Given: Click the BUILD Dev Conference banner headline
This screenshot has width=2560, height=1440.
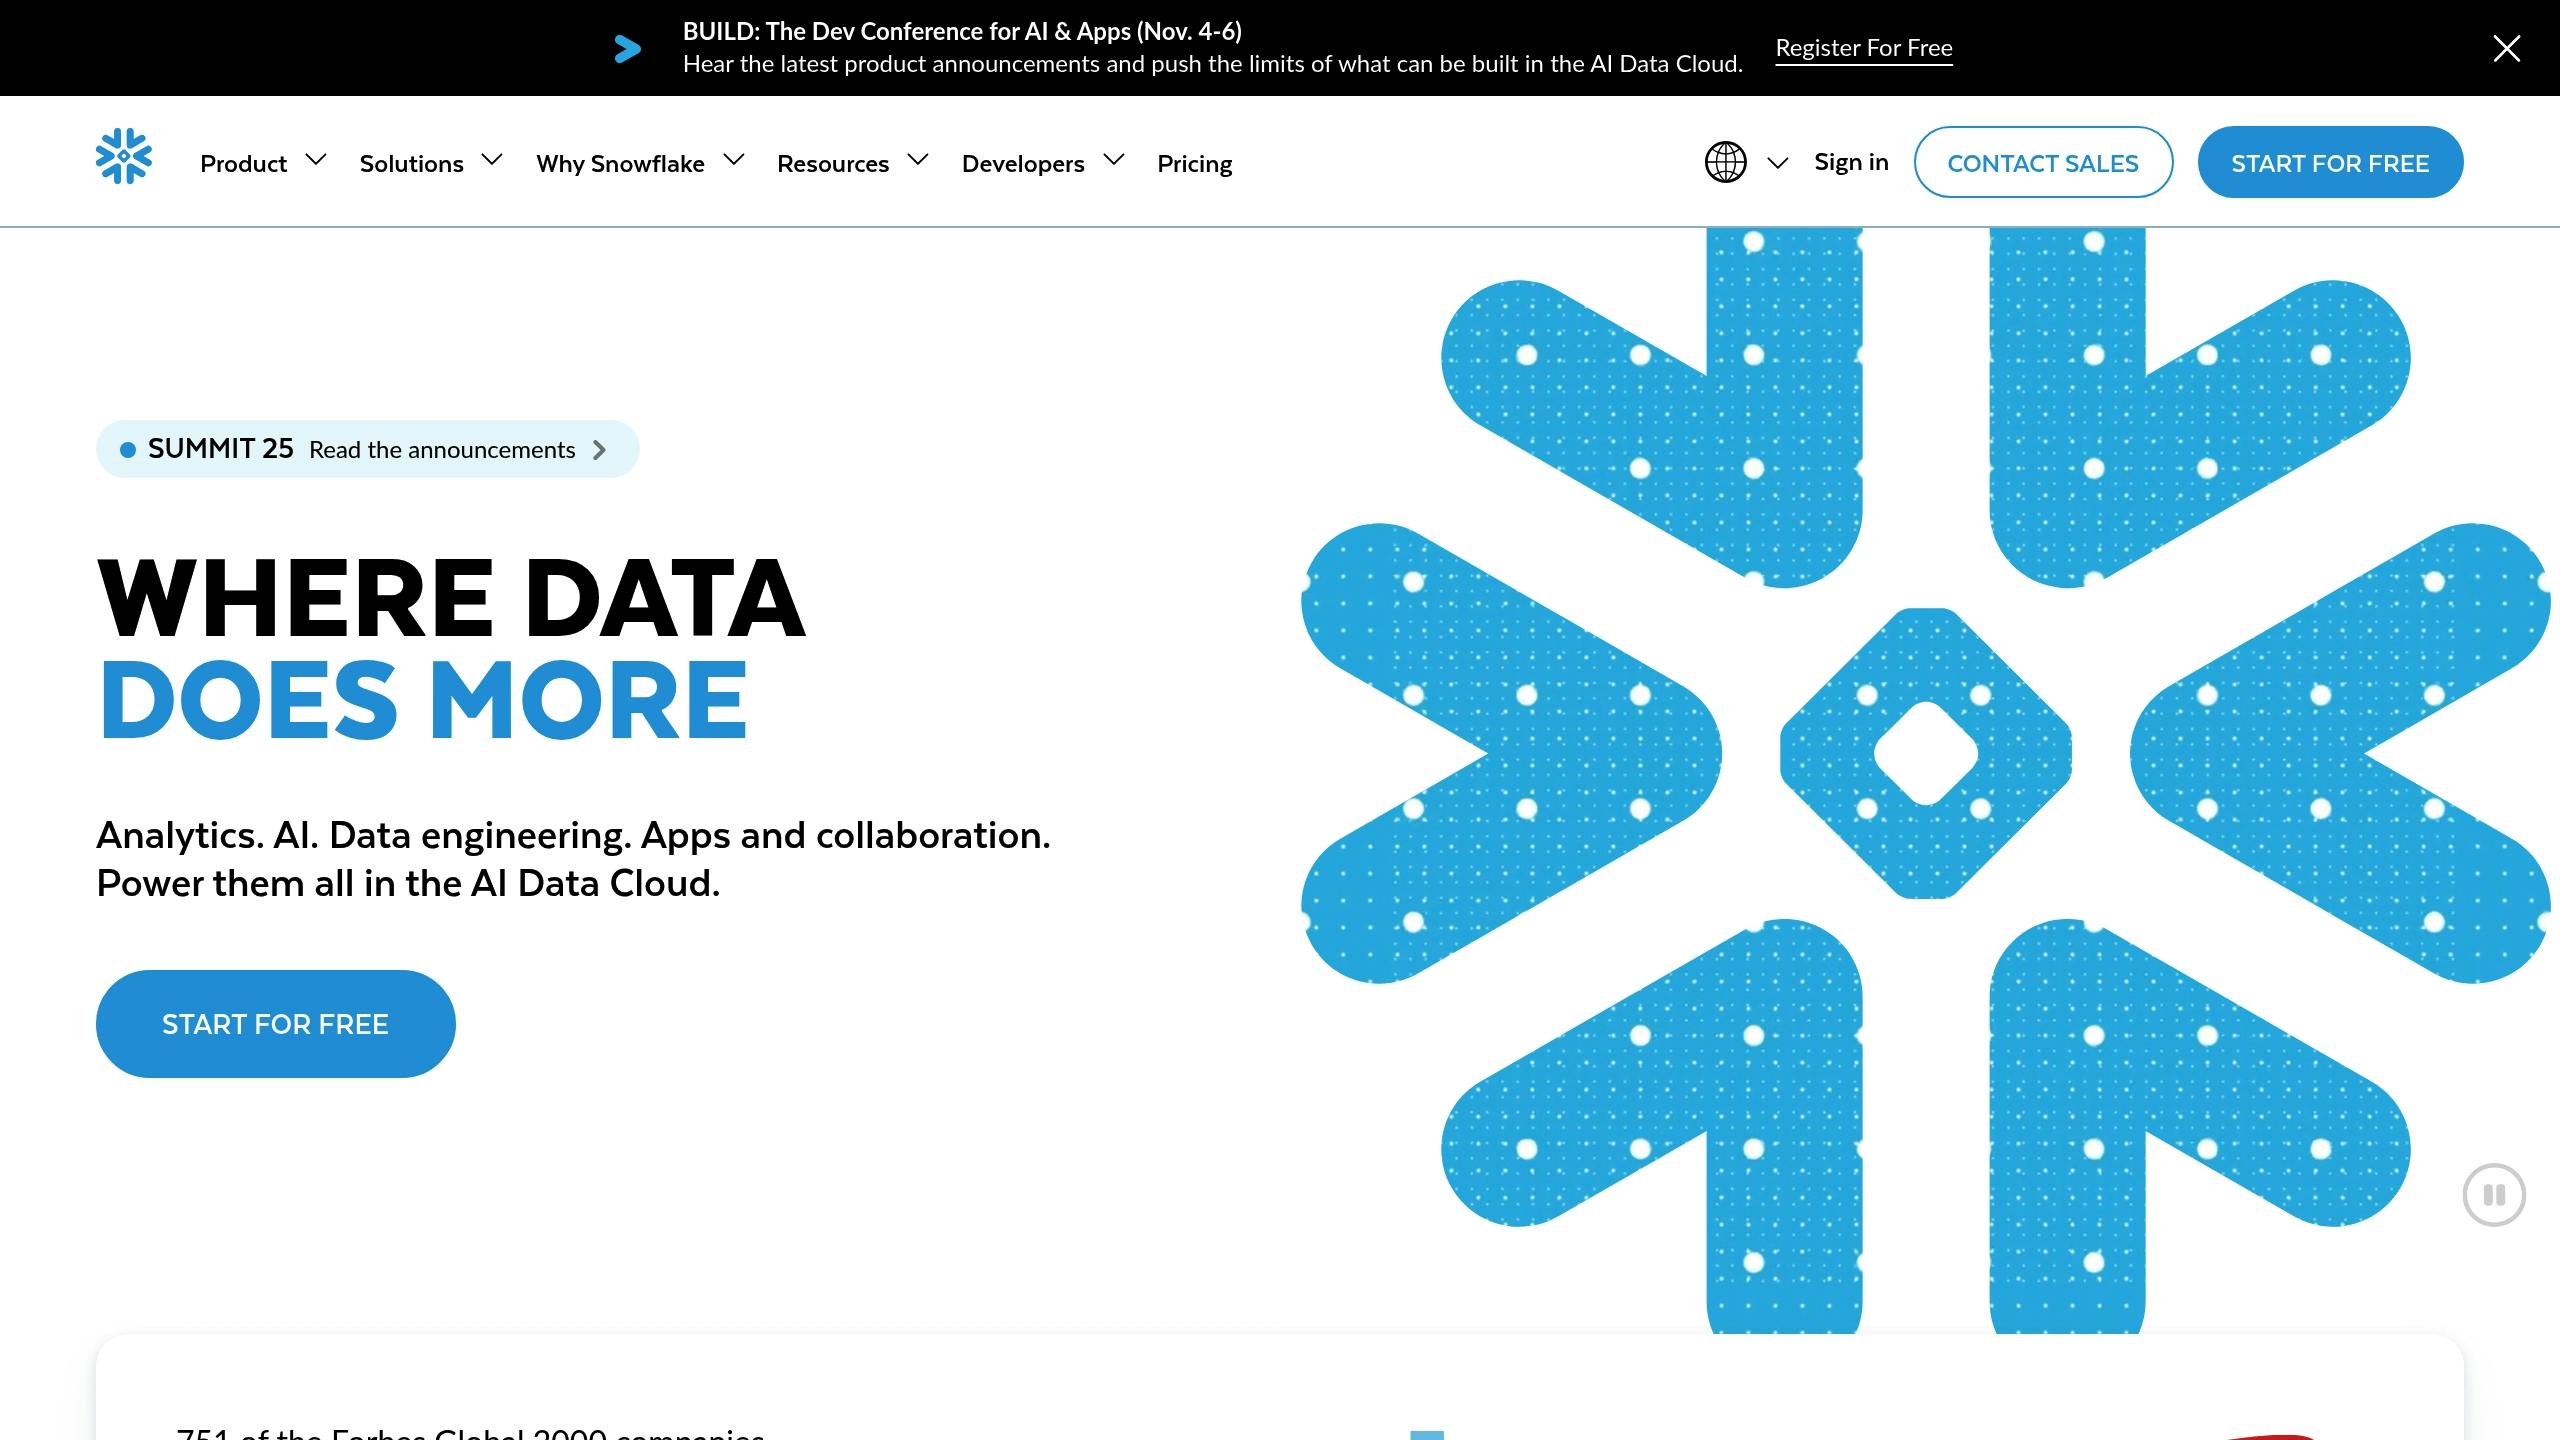Looking at the screenshot, I should click(962, 31).
